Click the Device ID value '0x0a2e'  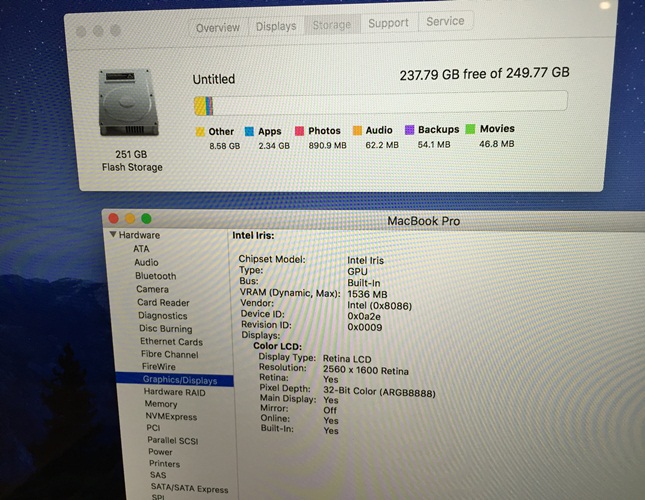point(364,317)
